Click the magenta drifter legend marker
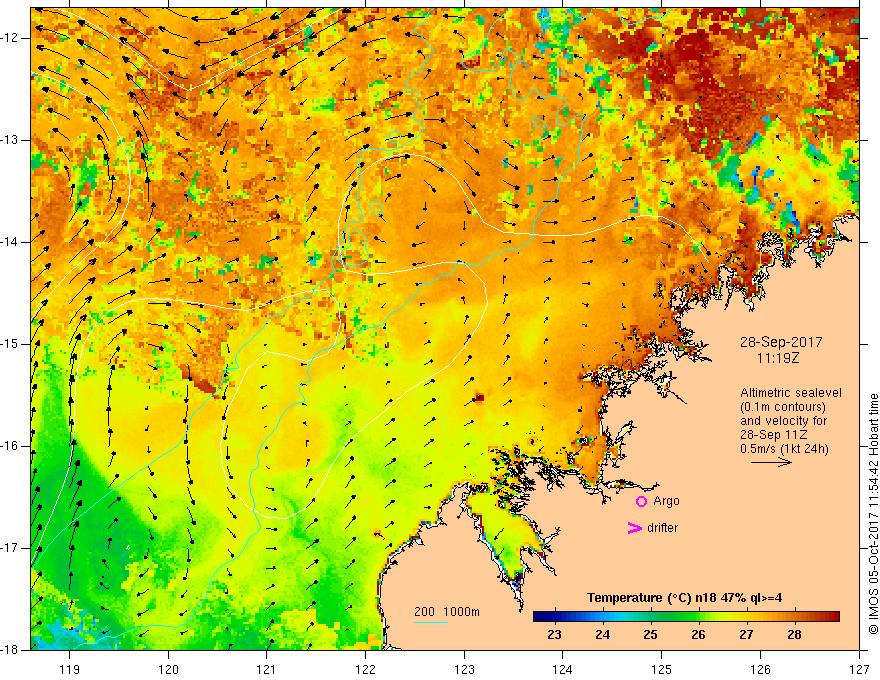The width and height of the screenshot is (880, 680). click(x=634, y=528)
